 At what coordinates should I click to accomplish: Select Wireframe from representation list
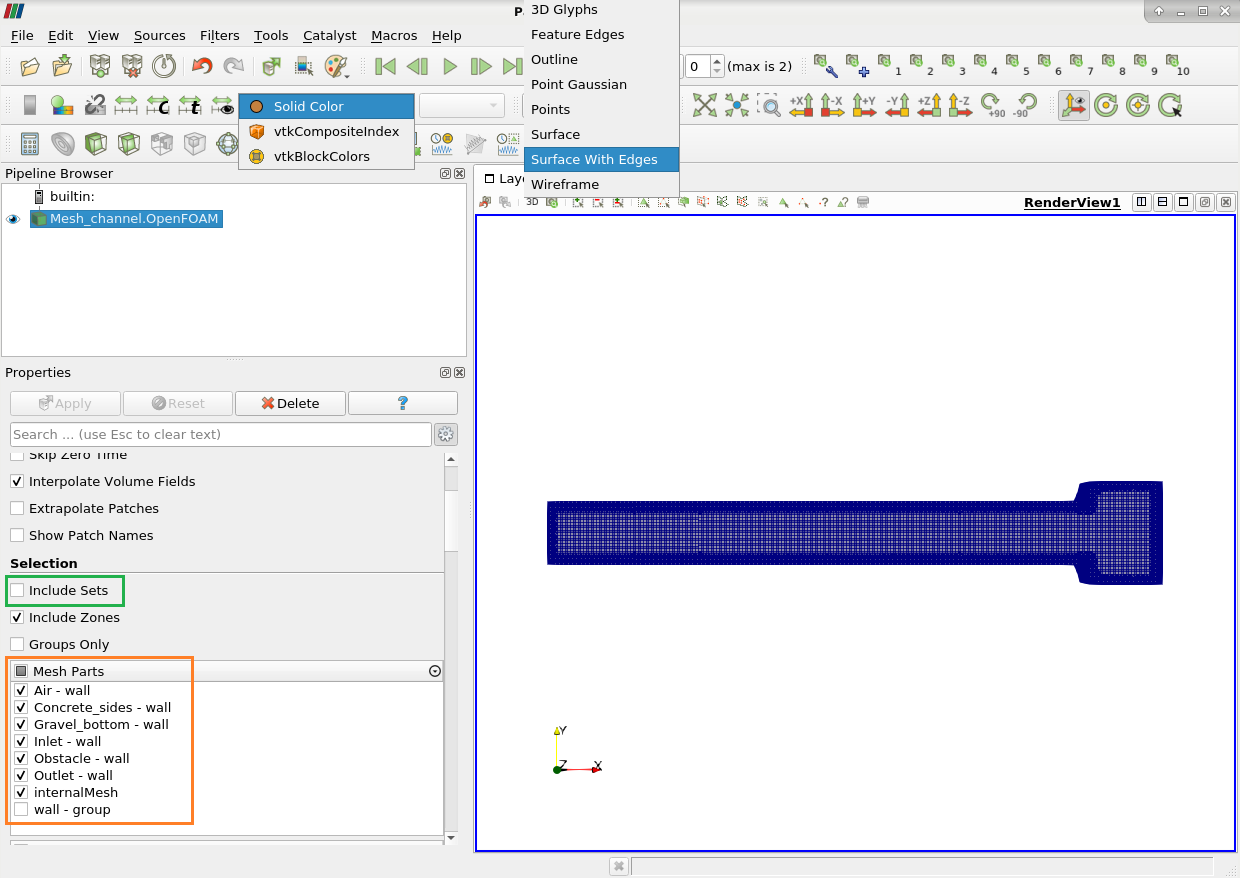(565, 185)
